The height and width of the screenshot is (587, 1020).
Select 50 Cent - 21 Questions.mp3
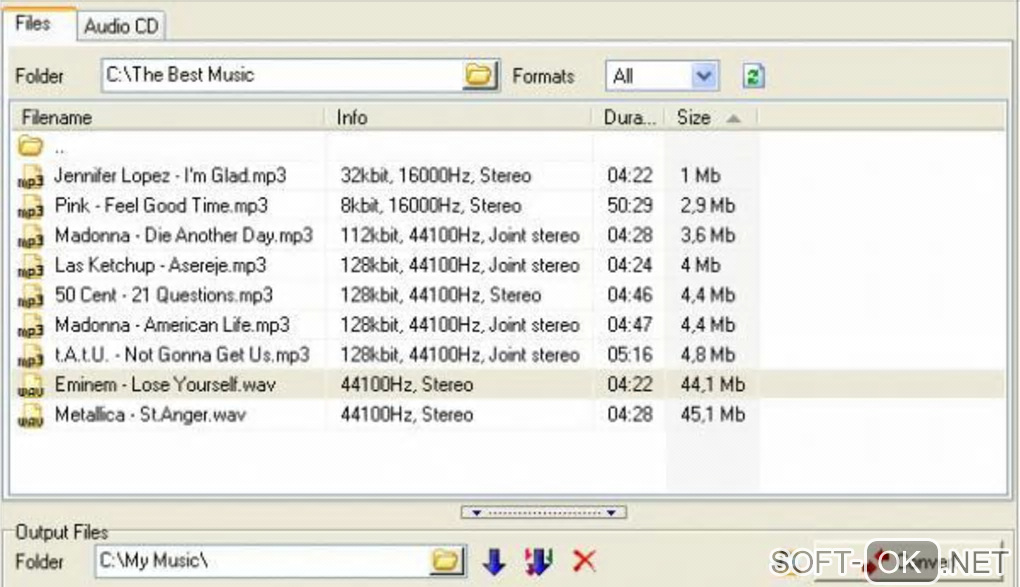point(164,295)
